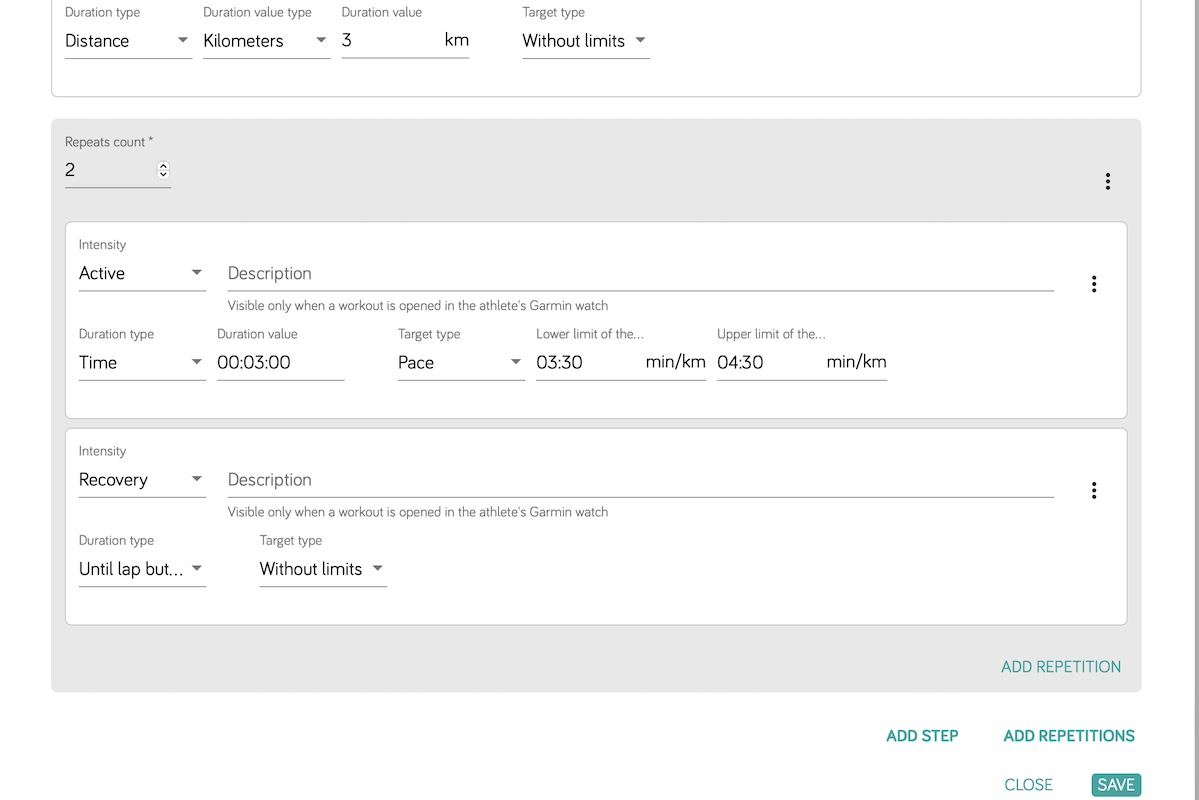Click the Active step's Description field
Screen dimensions: 1199x800
pyautogui.click(x=640, y=274)
